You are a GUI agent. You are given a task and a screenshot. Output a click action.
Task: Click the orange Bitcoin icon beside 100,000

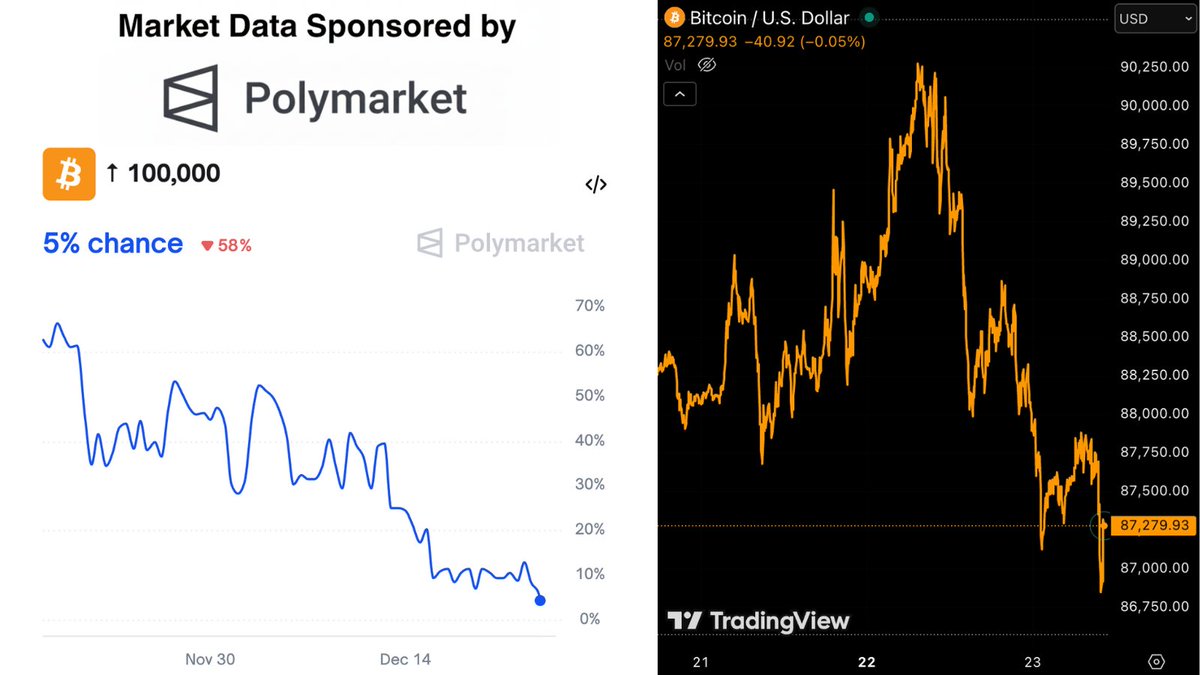point(69,174)
